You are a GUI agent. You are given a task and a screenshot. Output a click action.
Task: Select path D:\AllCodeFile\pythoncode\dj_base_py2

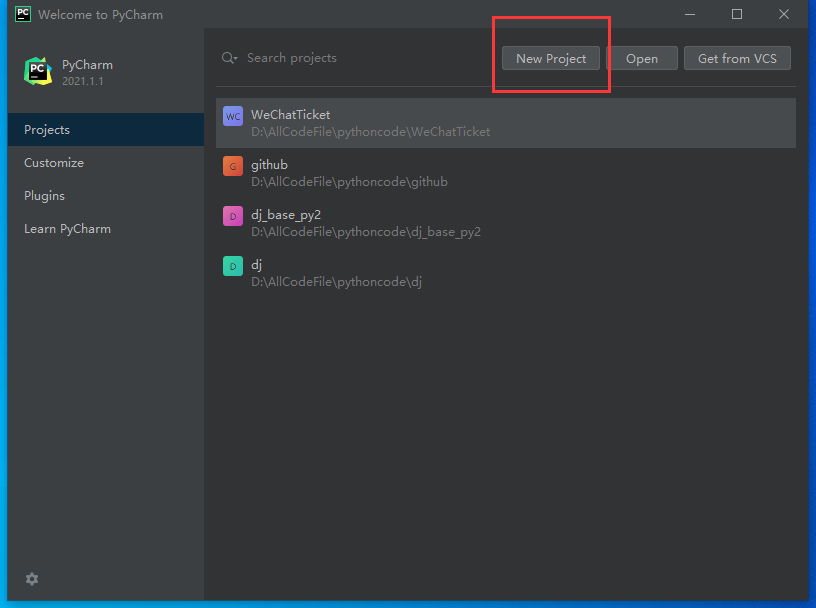[x=366, y=232]
